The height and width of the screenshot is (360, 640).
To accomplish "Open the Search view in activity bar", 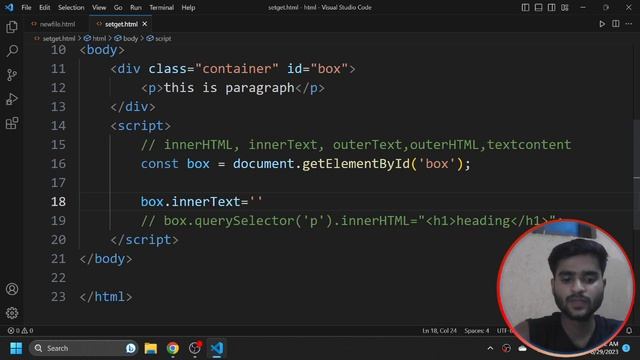I will click(x=12, y=51).
